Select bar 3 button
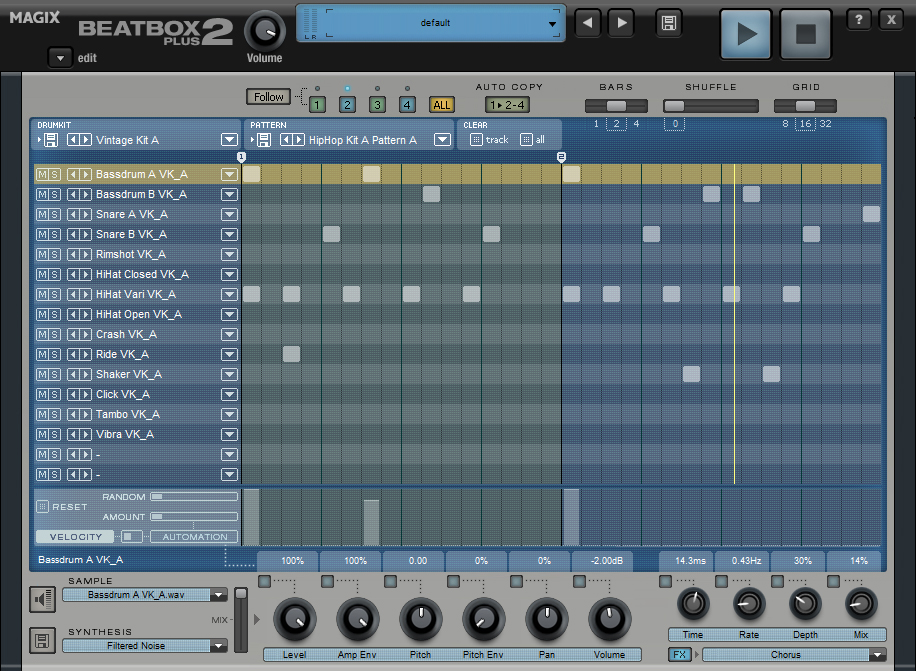 (x=377, y=105)
